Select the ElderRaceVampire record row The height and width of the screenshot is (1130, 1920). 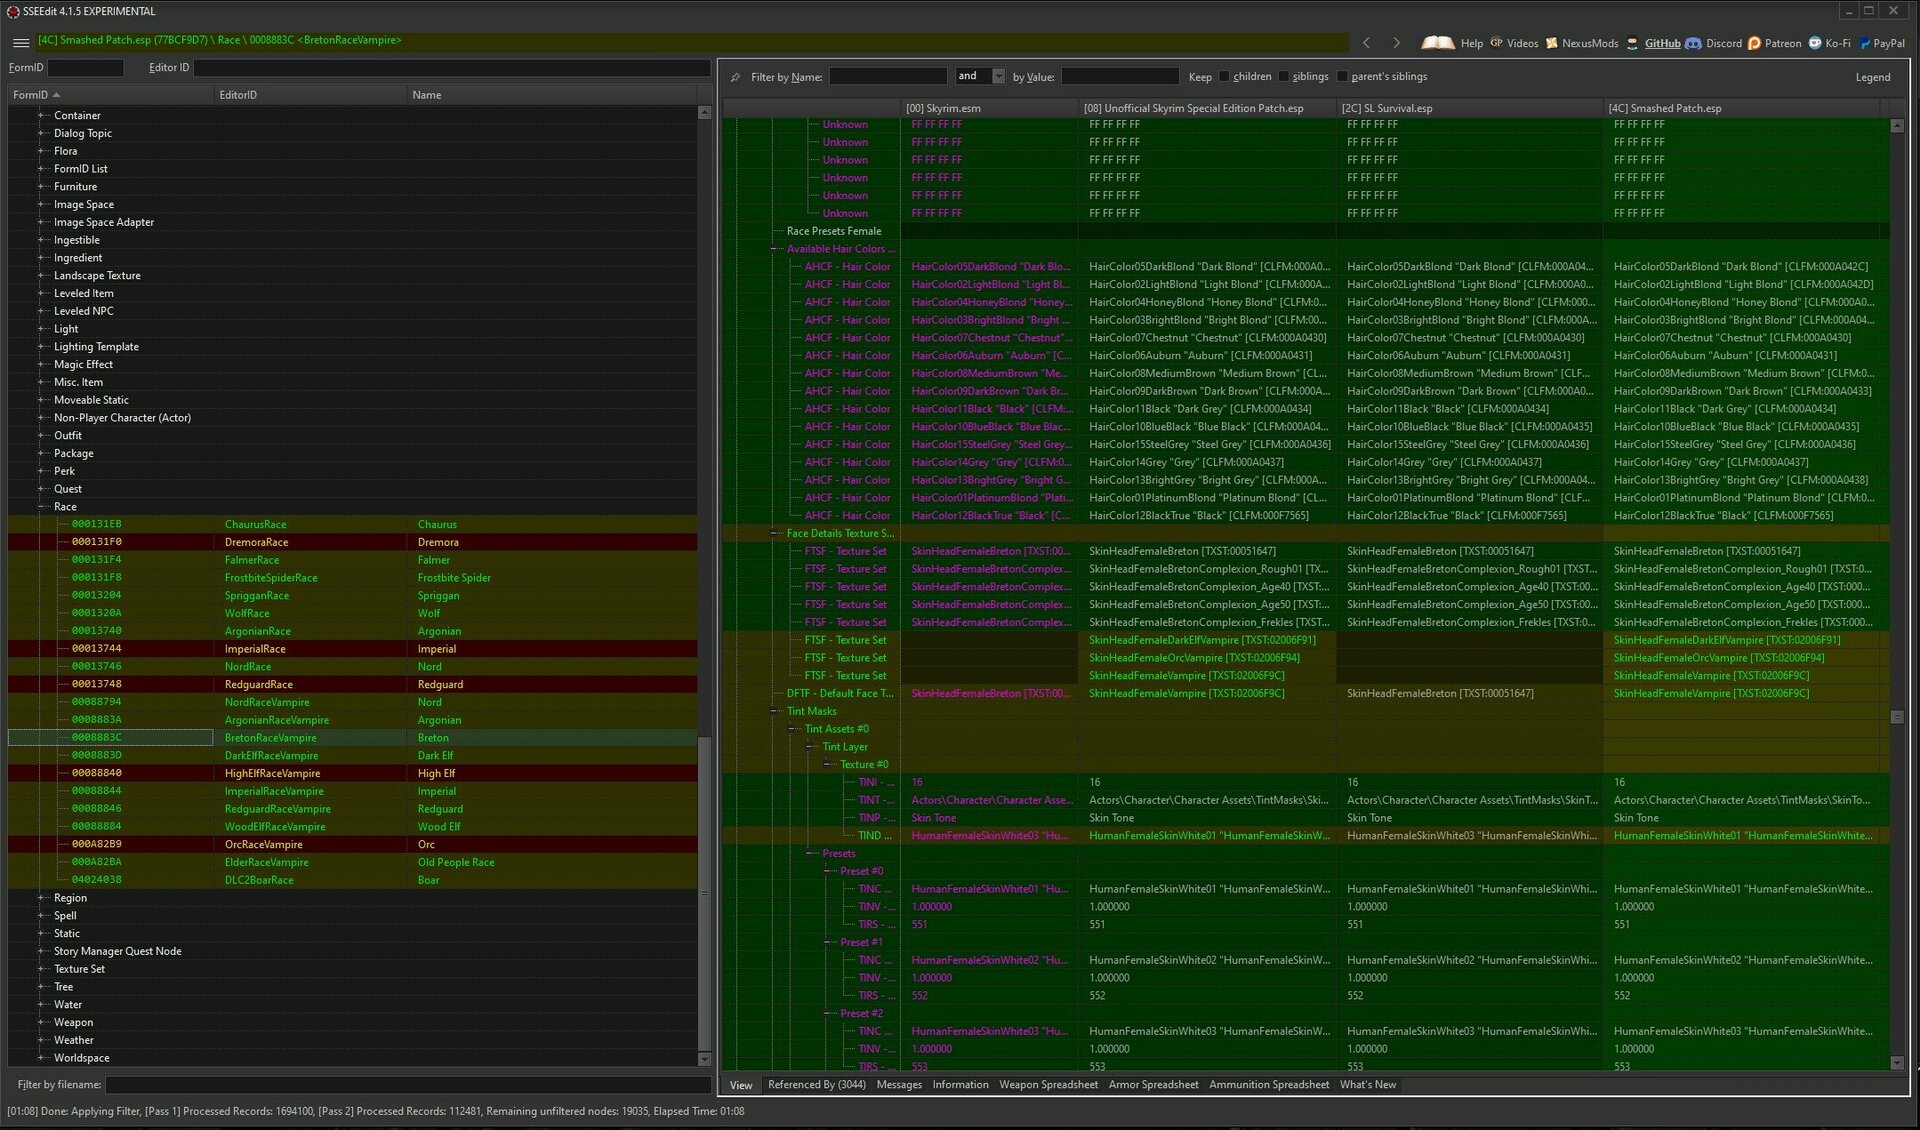(x=353, y=862)
